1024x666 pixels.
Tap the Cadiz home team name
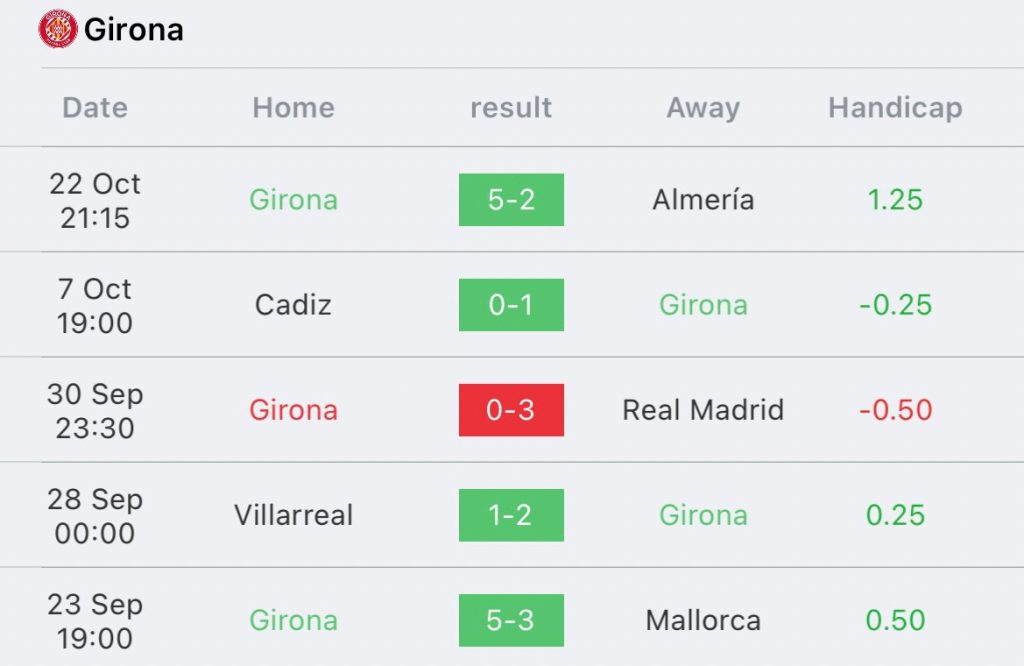tap(293, 305)
